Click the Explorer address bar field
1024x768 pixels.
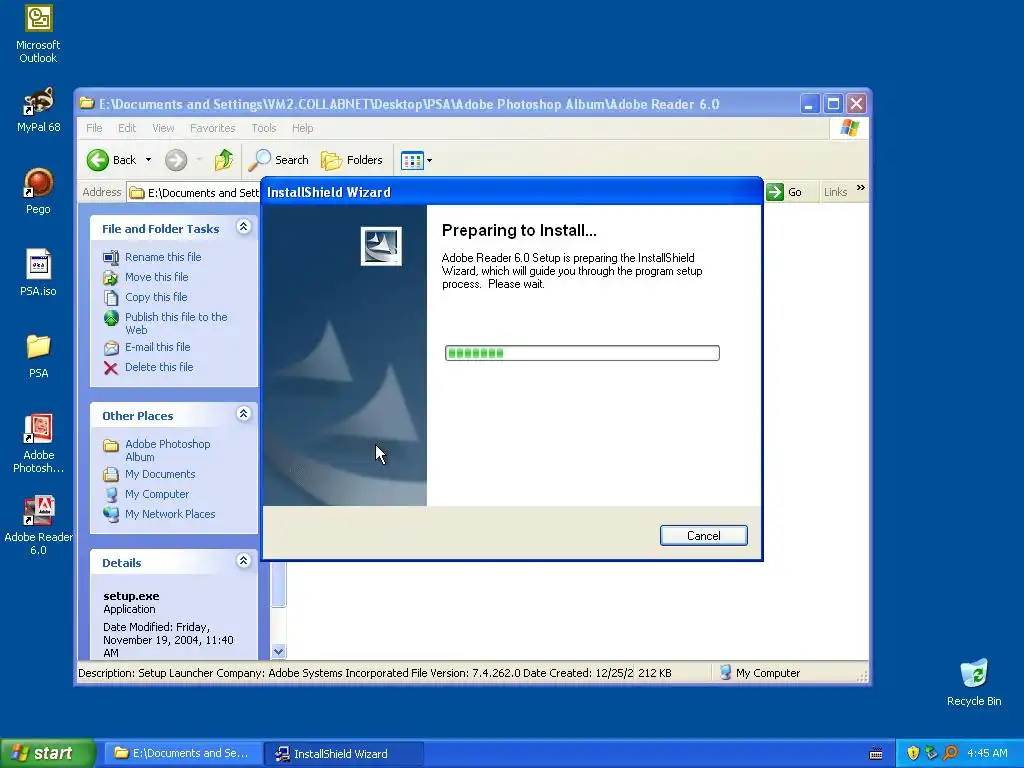tap(194, 193)
